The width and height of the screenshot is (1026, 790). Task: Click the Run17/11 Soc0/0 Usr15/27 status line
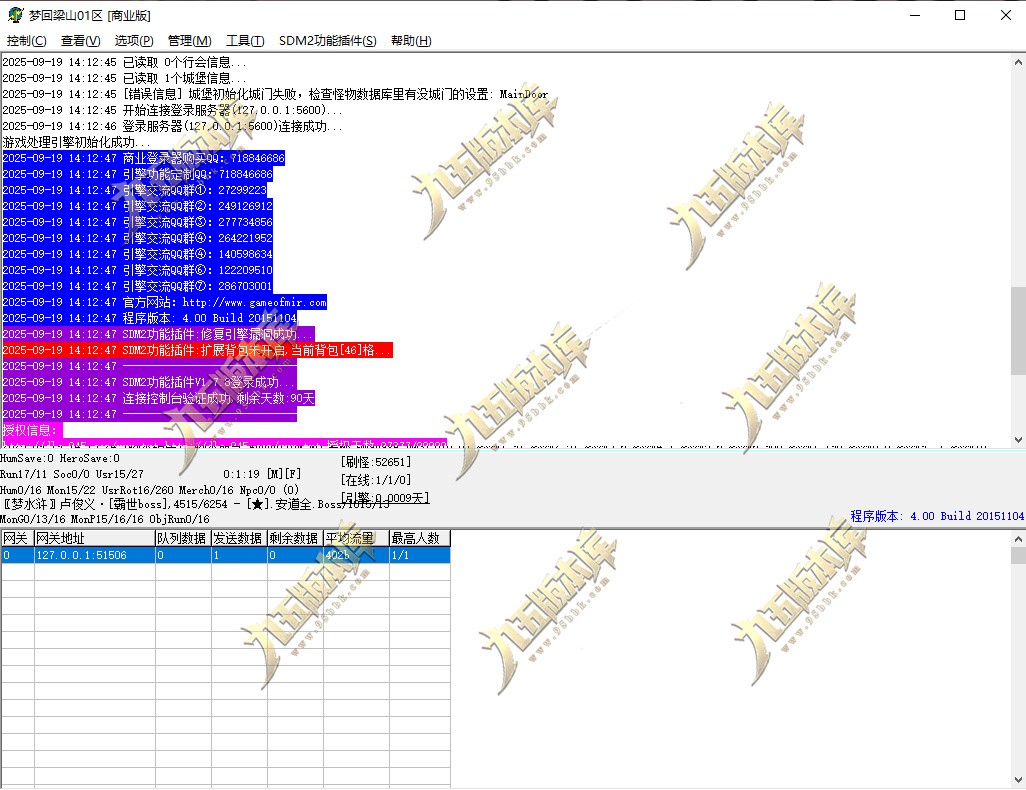pos(72,474)
